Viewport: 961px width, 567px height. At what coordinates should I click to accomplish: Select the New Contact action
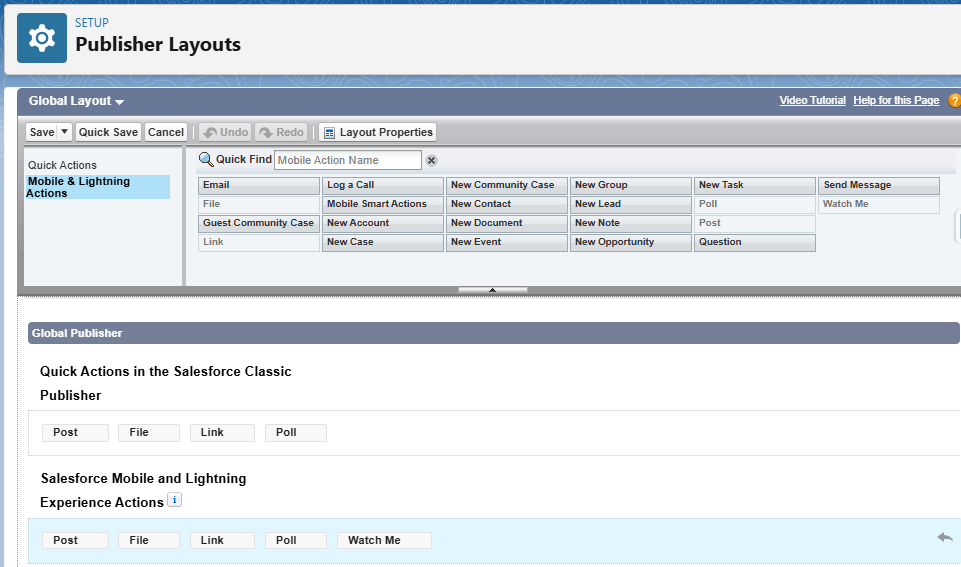[x=507, y=204]
